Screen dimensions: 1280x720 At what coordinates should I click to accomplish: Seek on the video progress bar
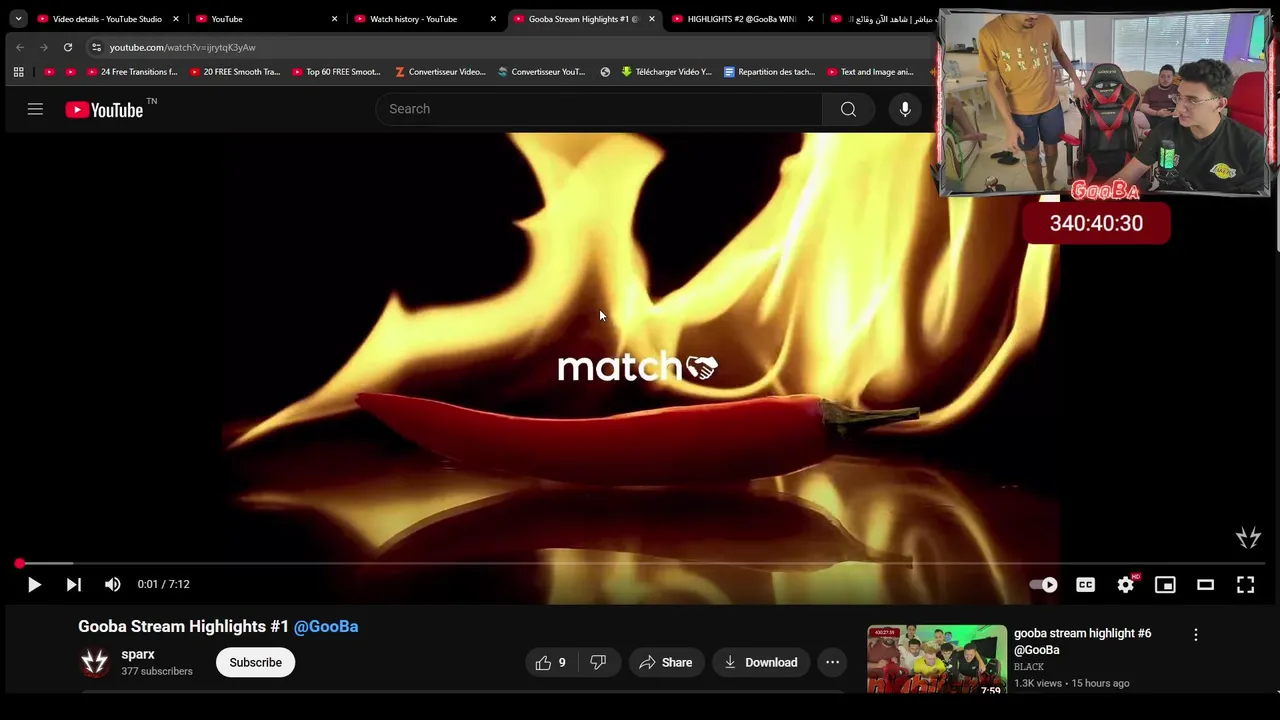click(x=640, y=564)
